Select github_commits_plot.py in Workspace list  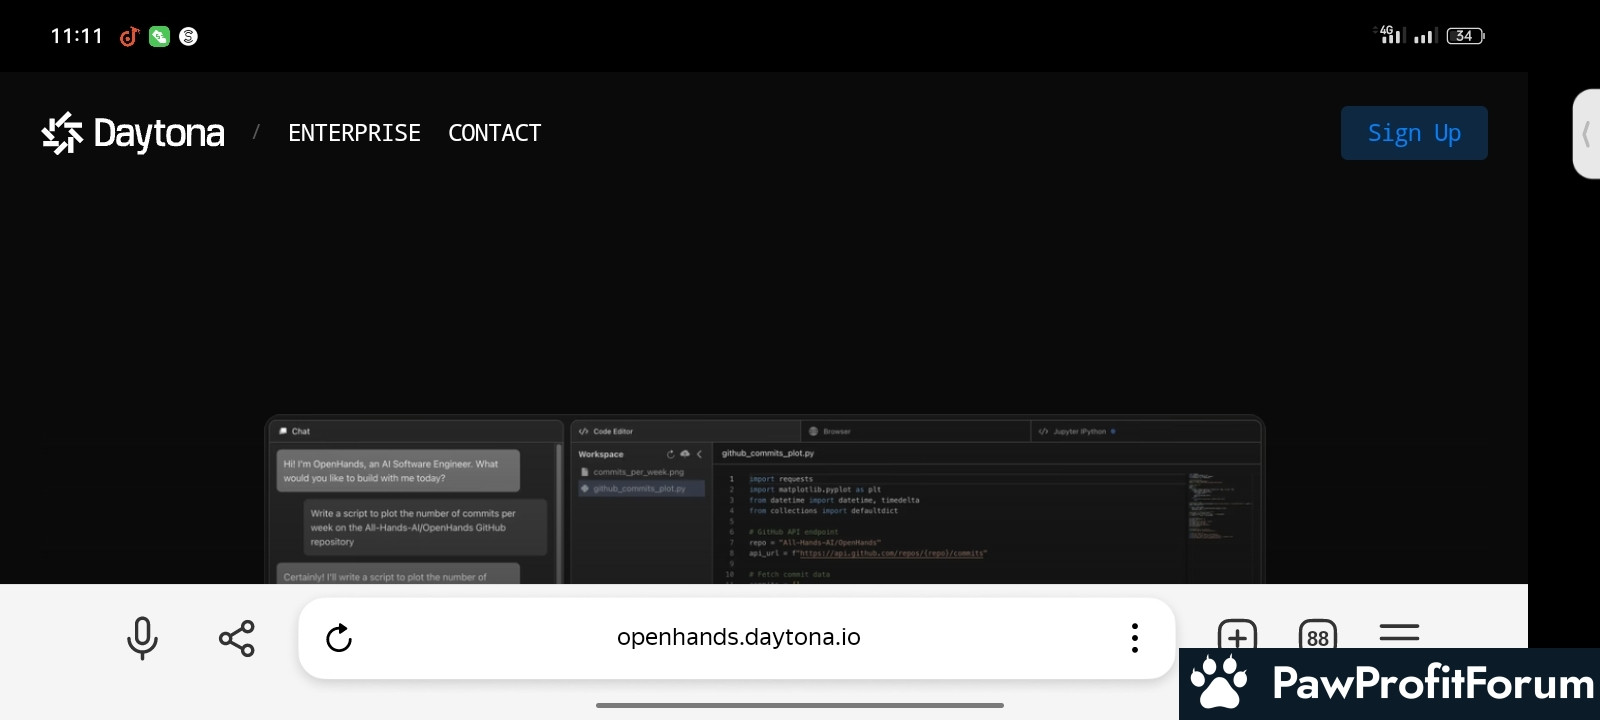[x=640, y=488]
